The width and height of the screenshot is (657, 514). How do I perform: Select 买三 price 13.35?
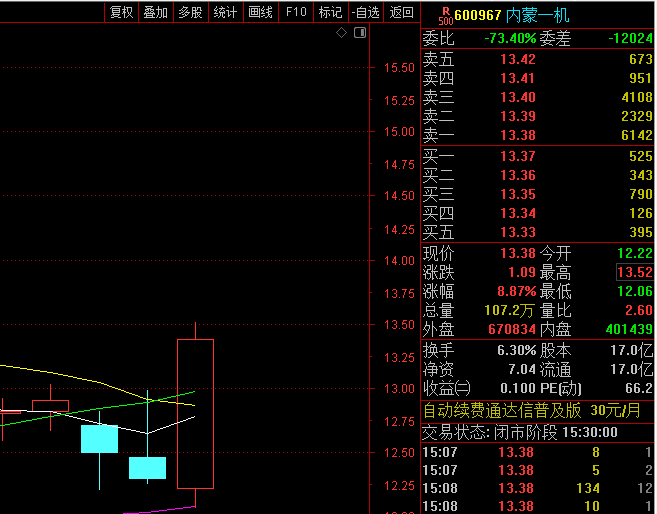pyautogui.click(x=518, y=194)
